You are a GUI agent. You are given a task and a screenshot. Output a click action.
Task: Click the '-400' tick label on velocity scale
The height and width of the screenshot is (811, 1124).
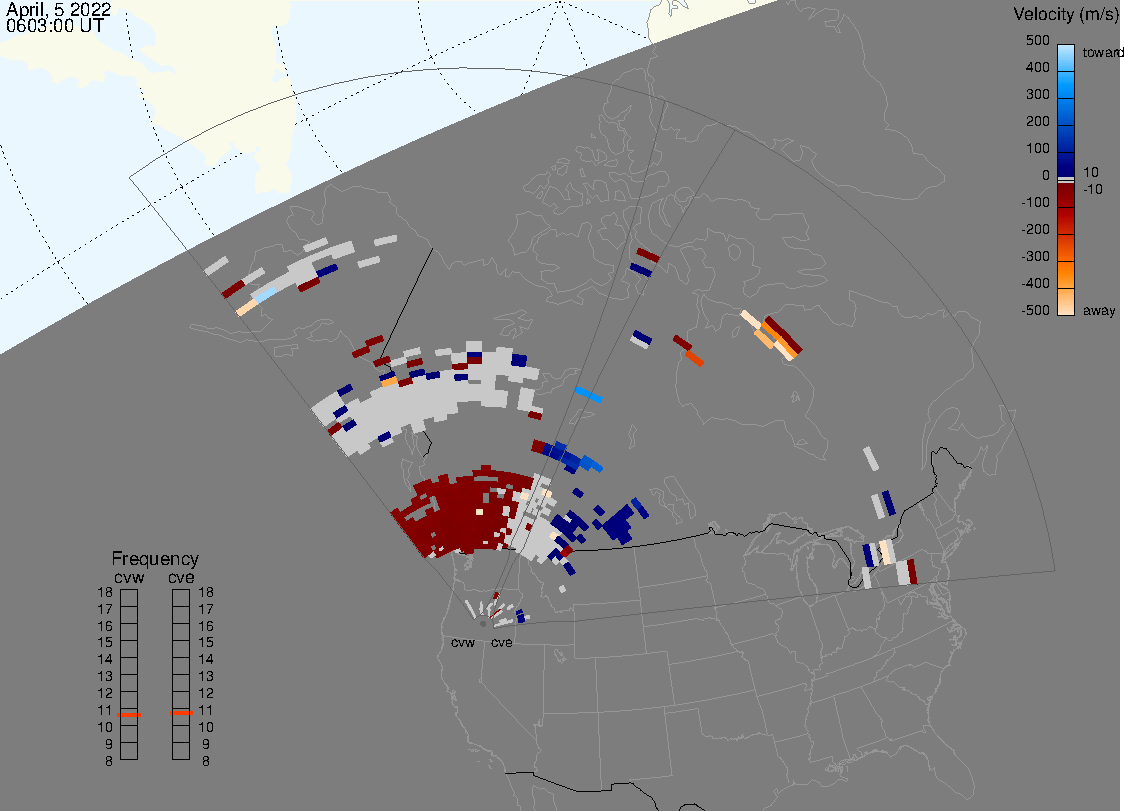tap(1035, 283)
